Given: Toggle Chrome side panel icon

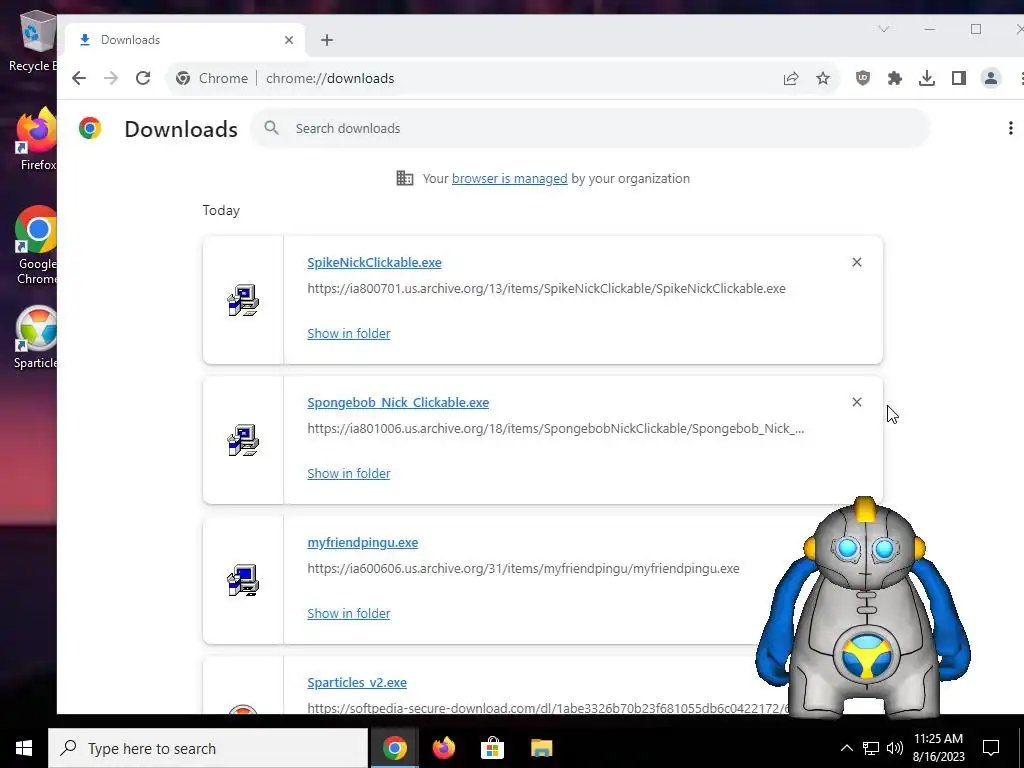Looking at the screenshot, I should point(959,78).
